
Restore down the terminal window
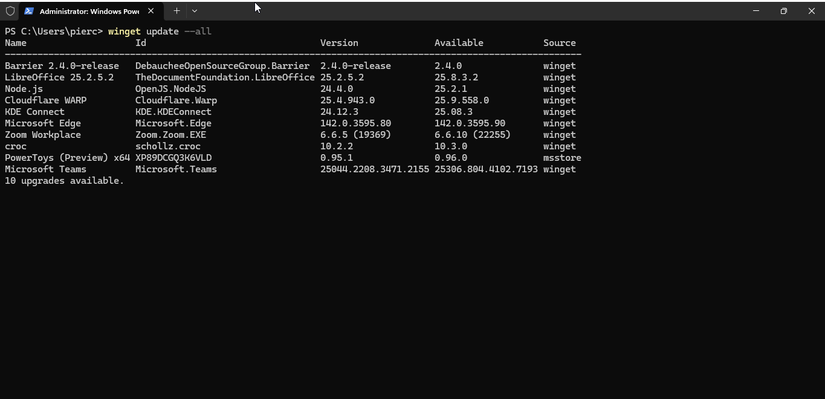pyautogui.click(x=783, y=11)
